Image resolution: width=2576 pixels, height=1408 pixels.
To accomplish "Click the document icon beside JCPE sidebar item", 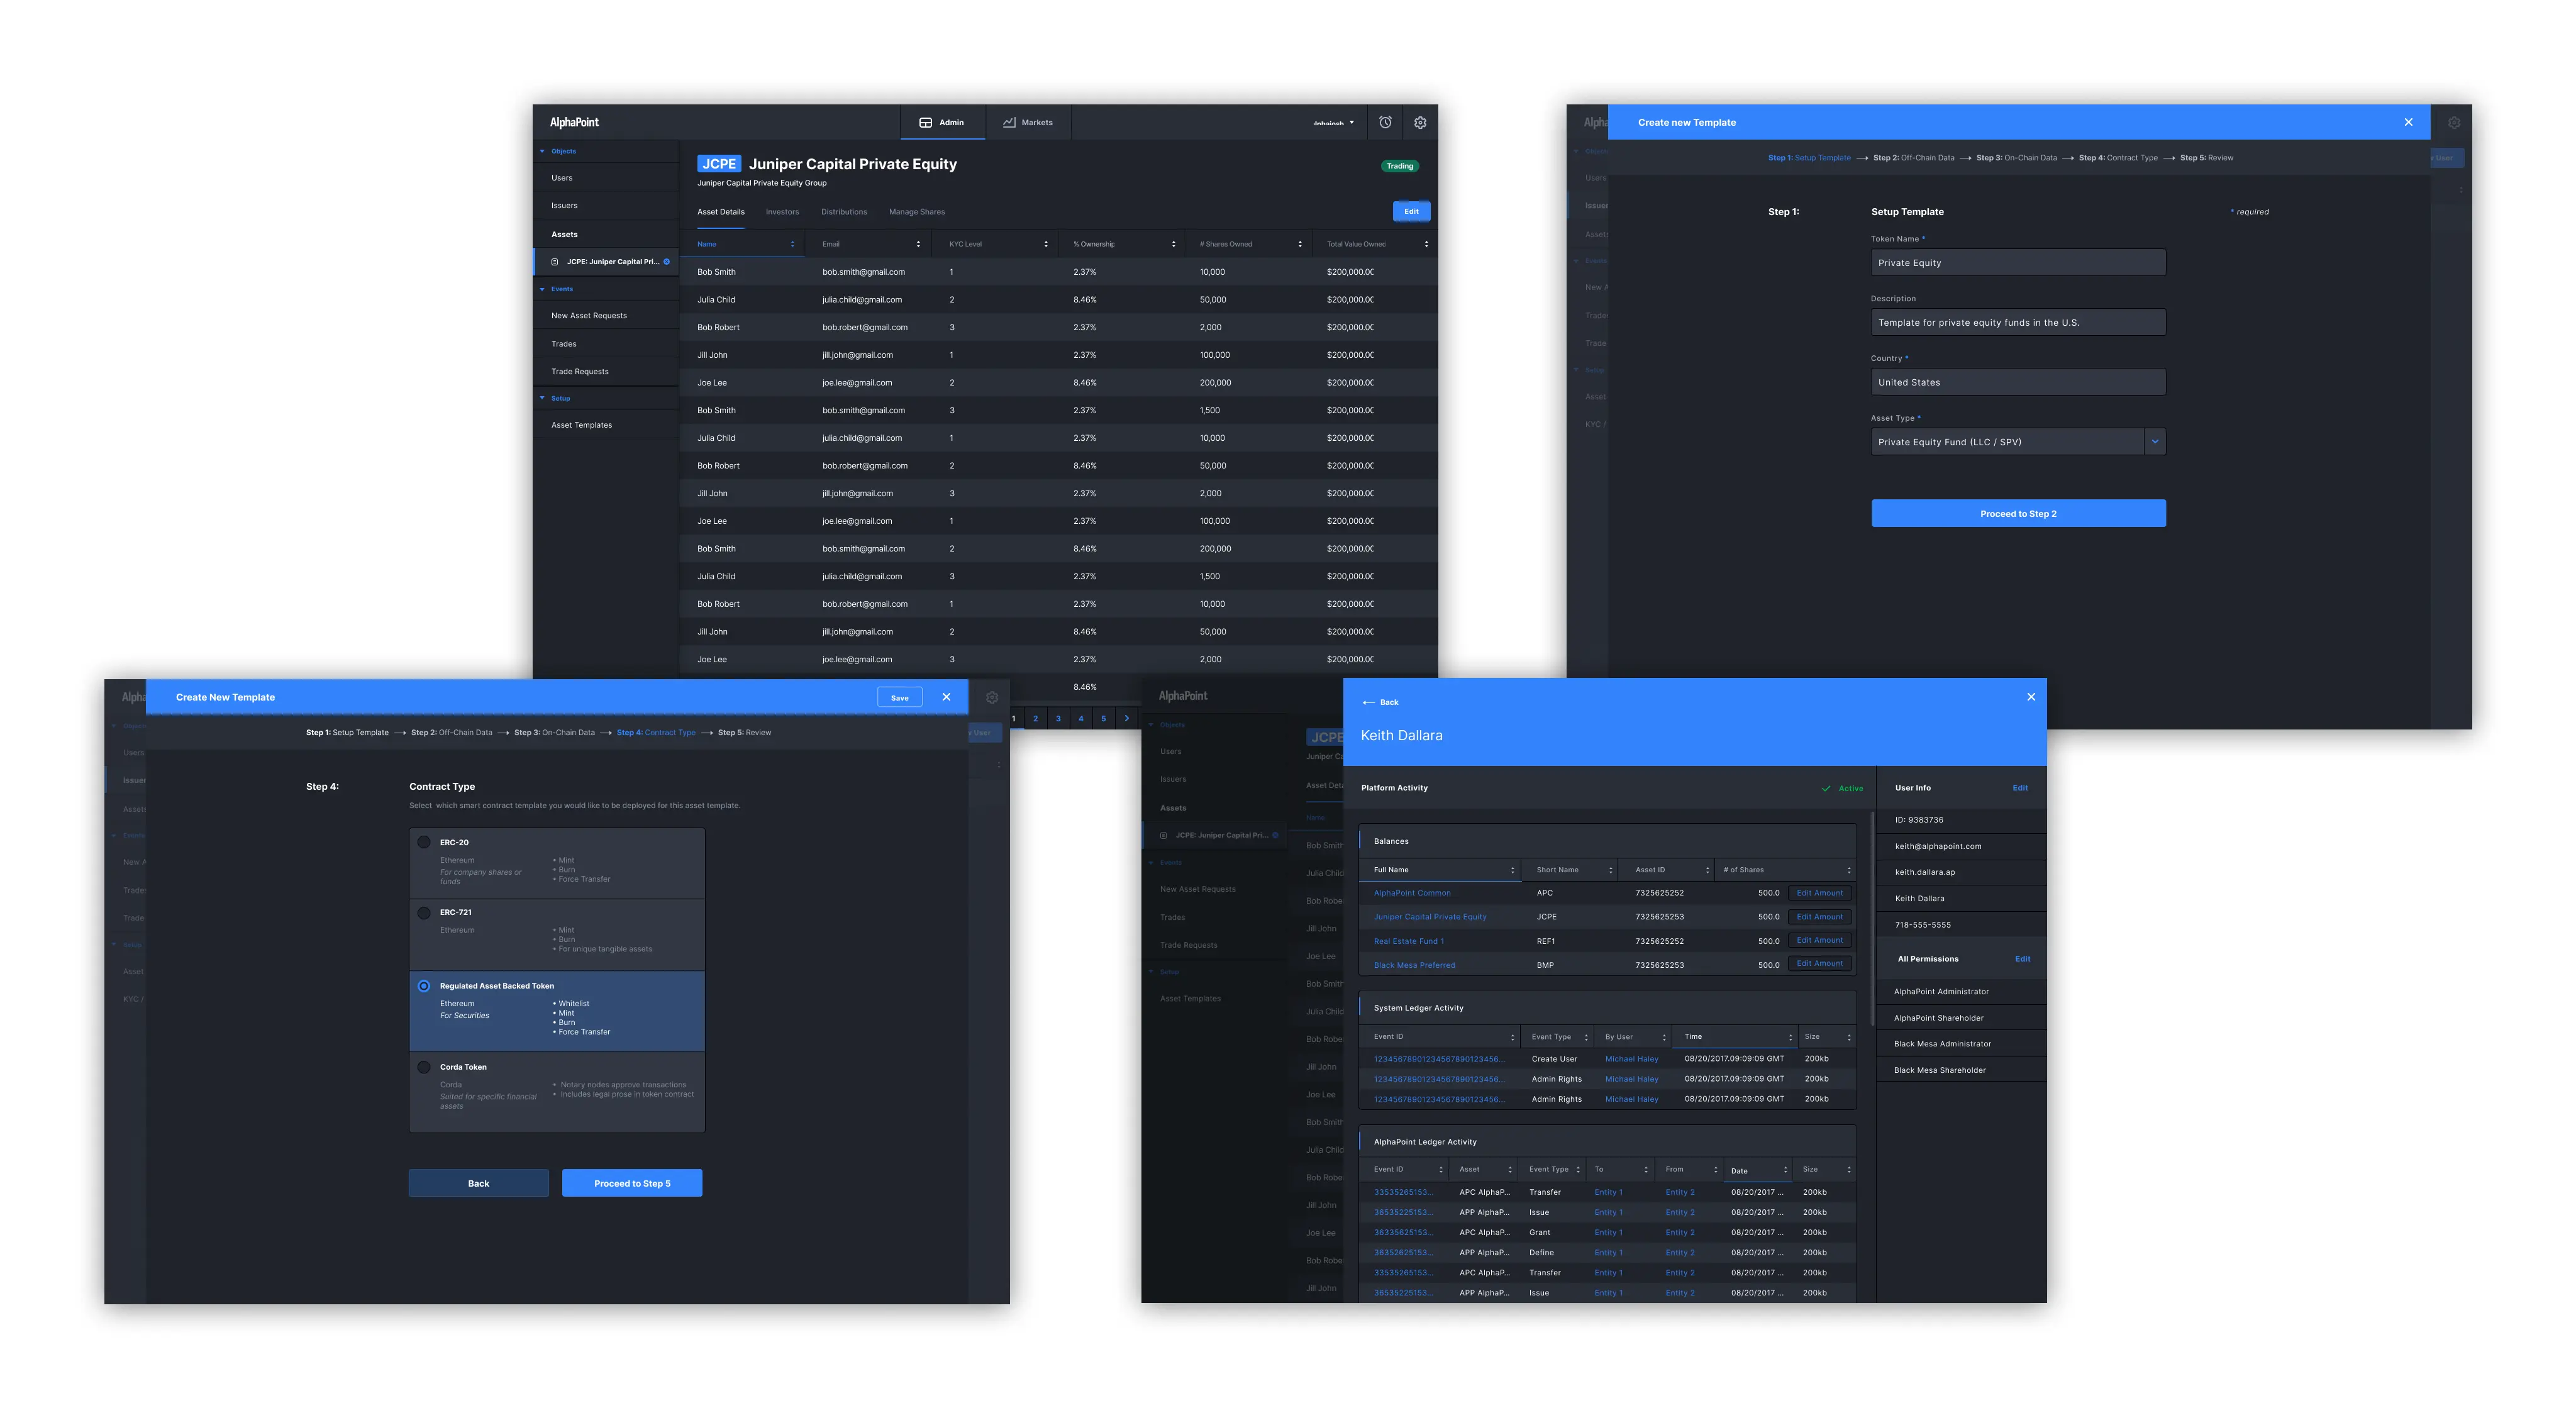I will coord(555,262).
